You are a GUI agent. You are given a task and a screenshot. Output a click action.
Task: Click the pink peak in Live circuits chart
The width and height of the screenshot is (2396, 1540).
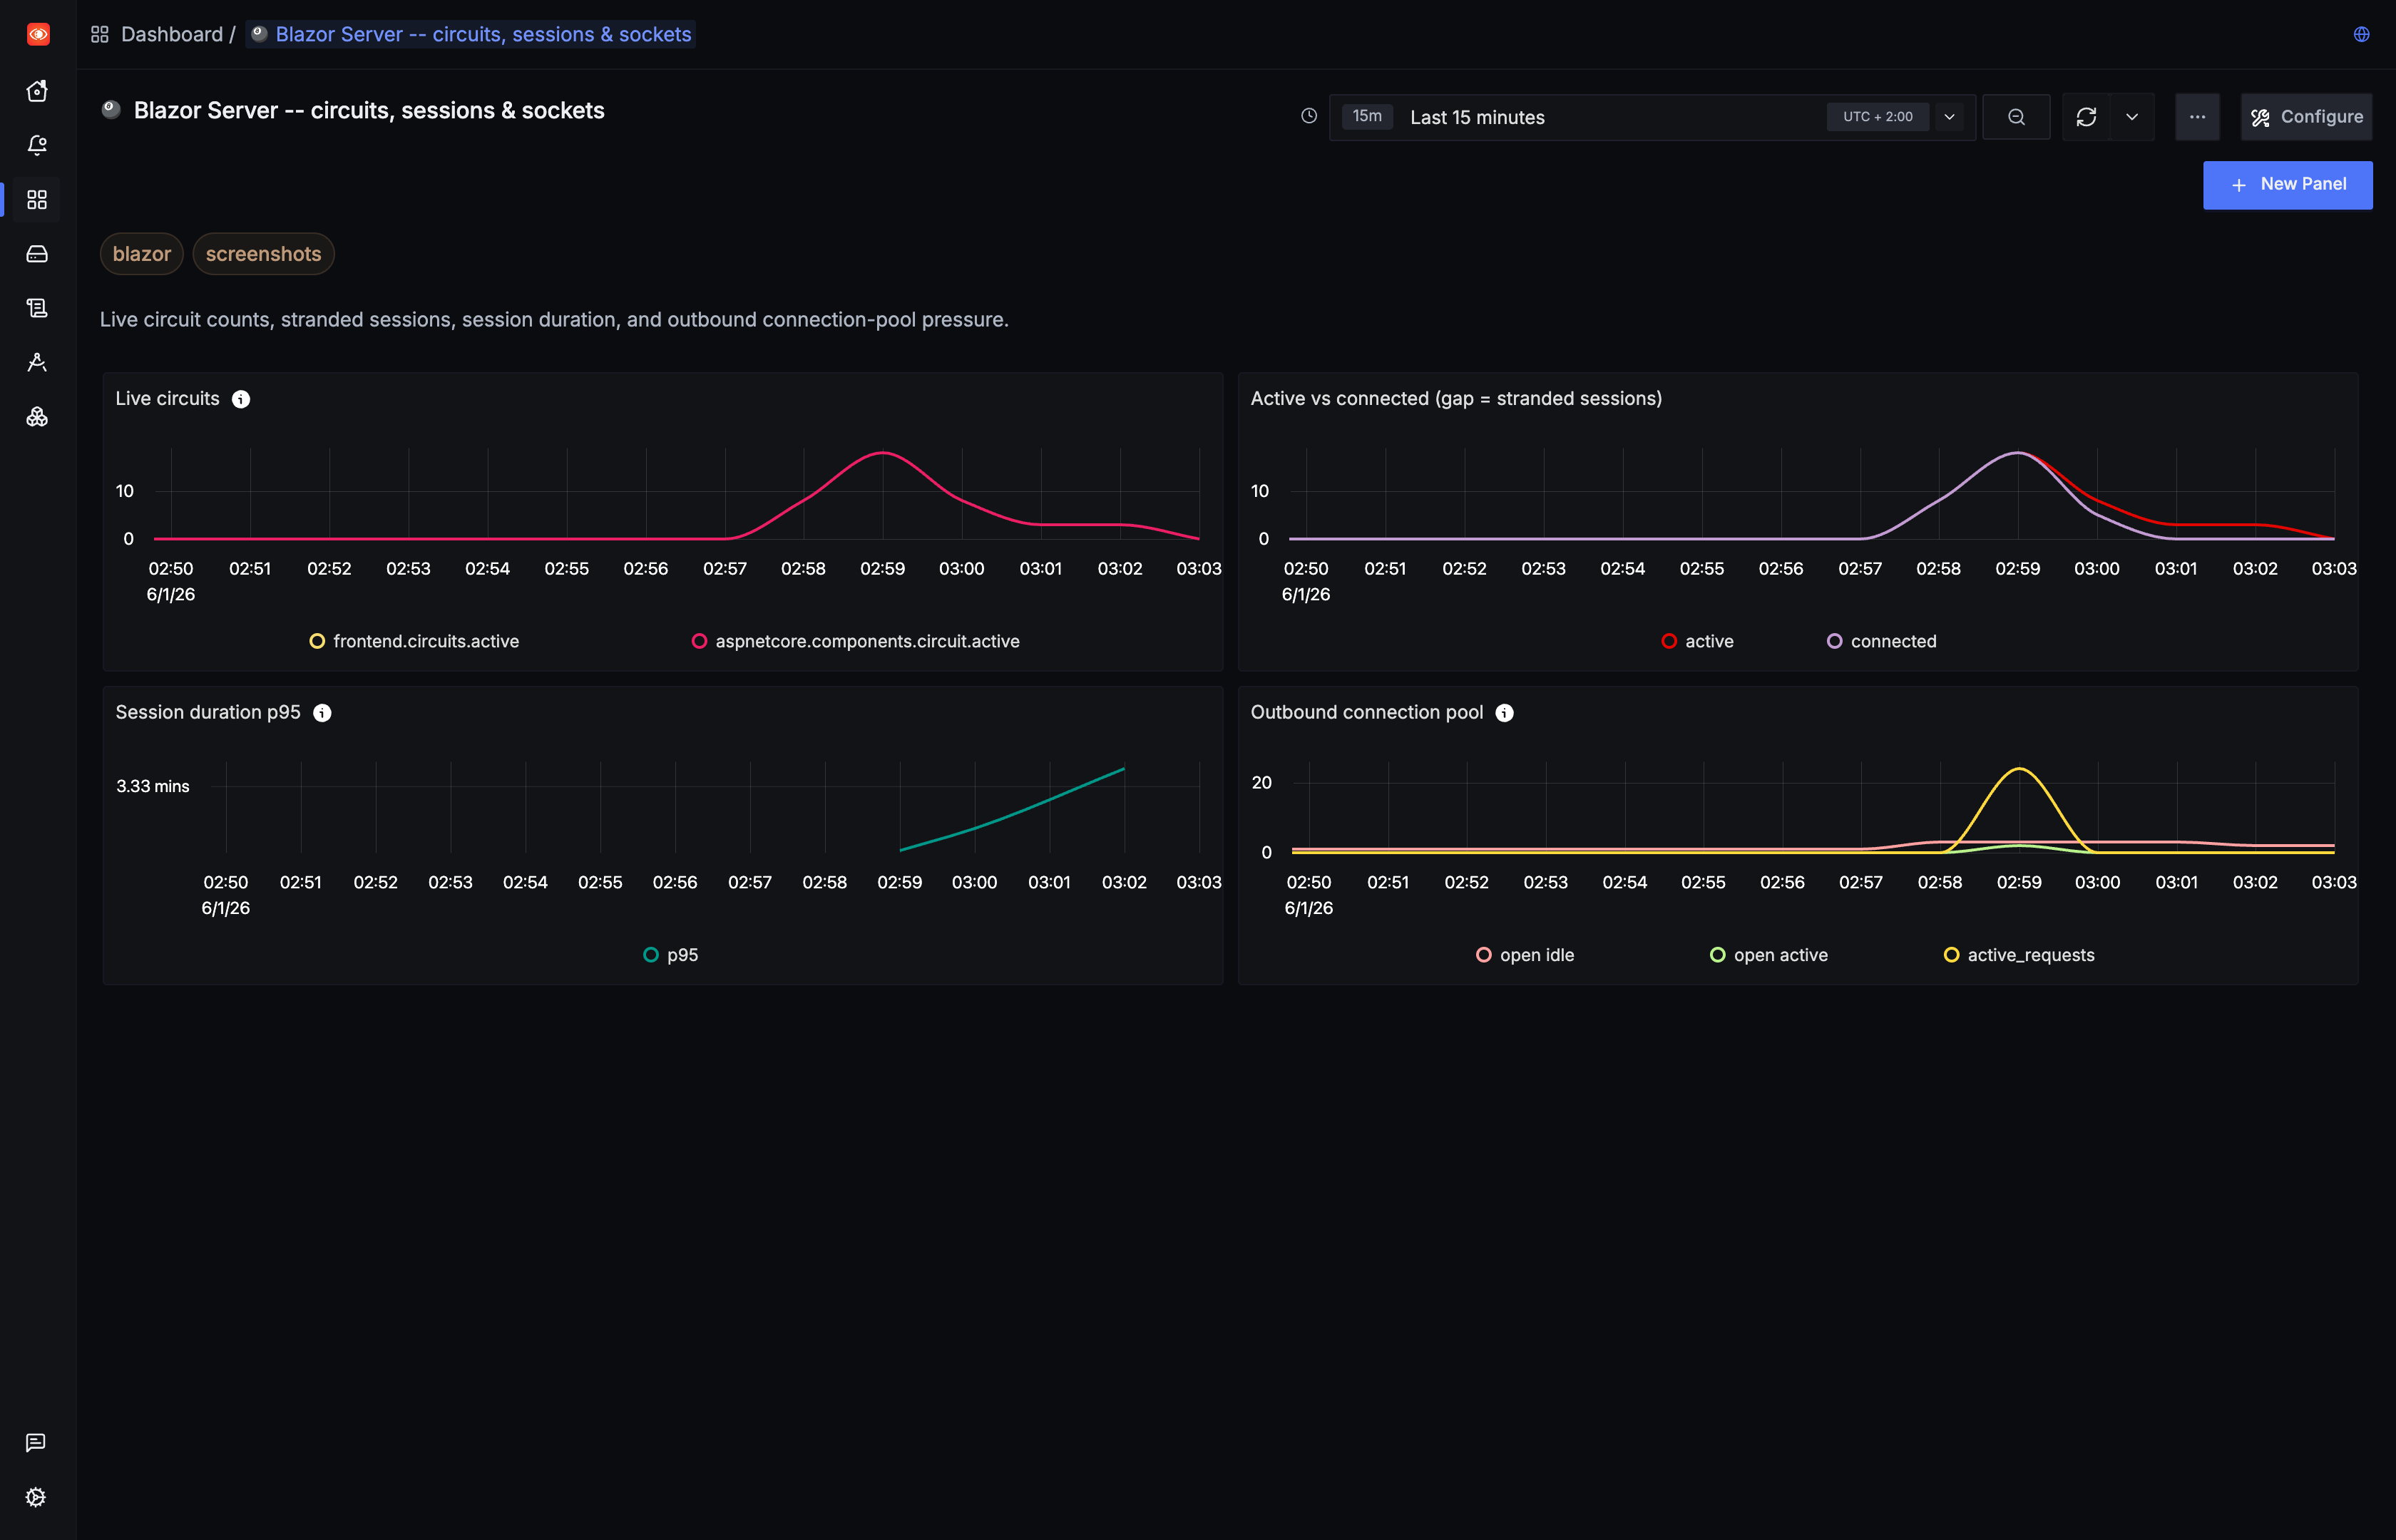[x=883, y=454]
